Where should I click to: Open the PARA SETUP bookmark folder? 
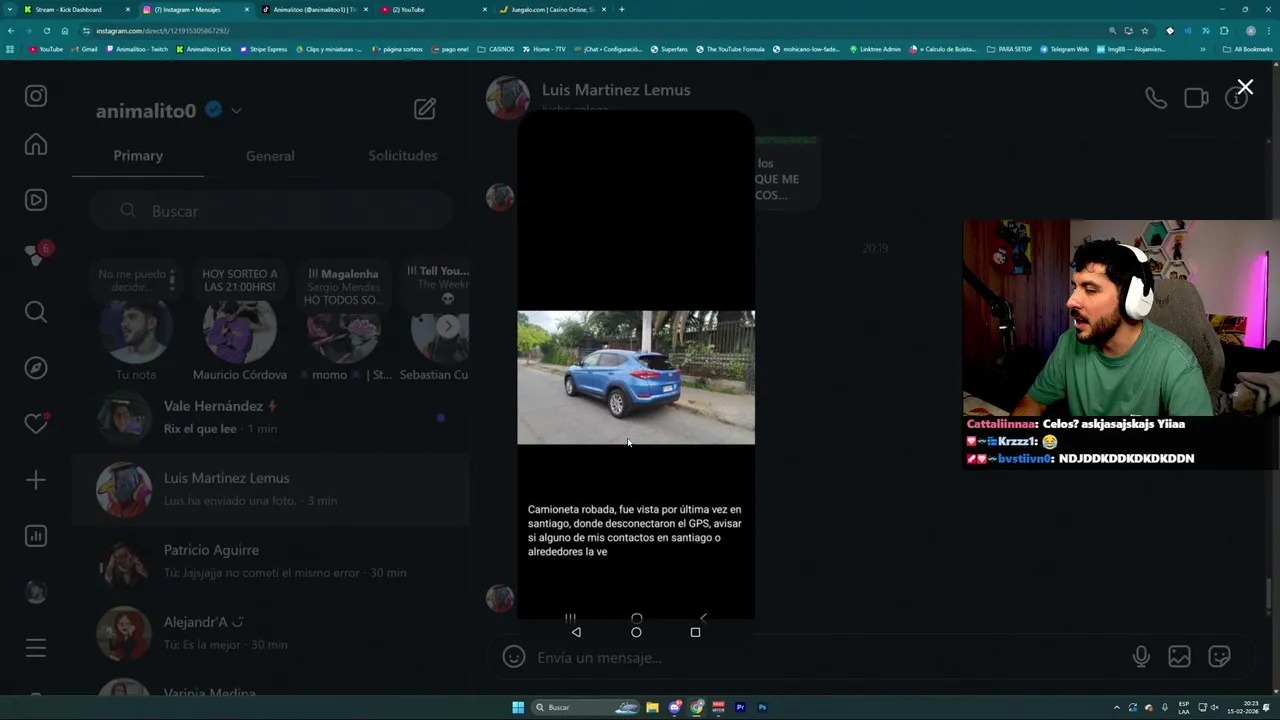coord(1009,49)
